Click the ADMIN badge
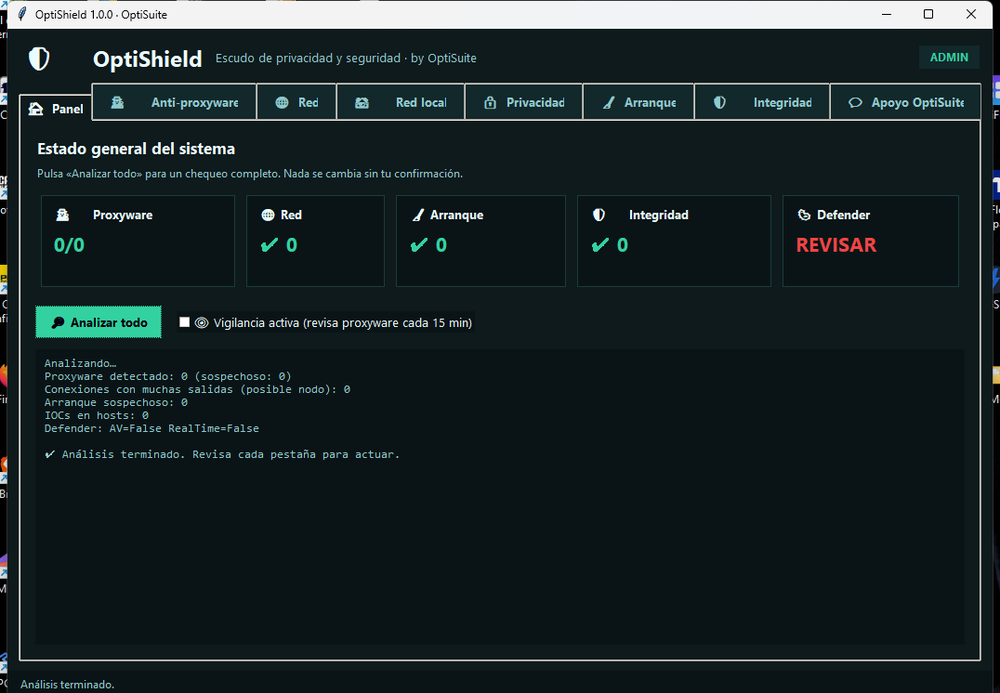 (948, 57)
